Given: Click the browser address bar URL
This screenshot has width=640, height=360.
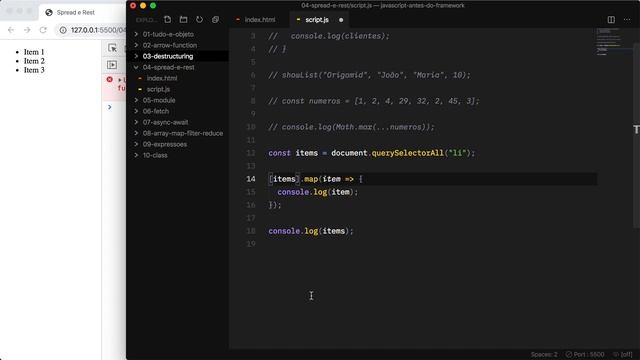Looking at the screenshot, I should point(98,30).
